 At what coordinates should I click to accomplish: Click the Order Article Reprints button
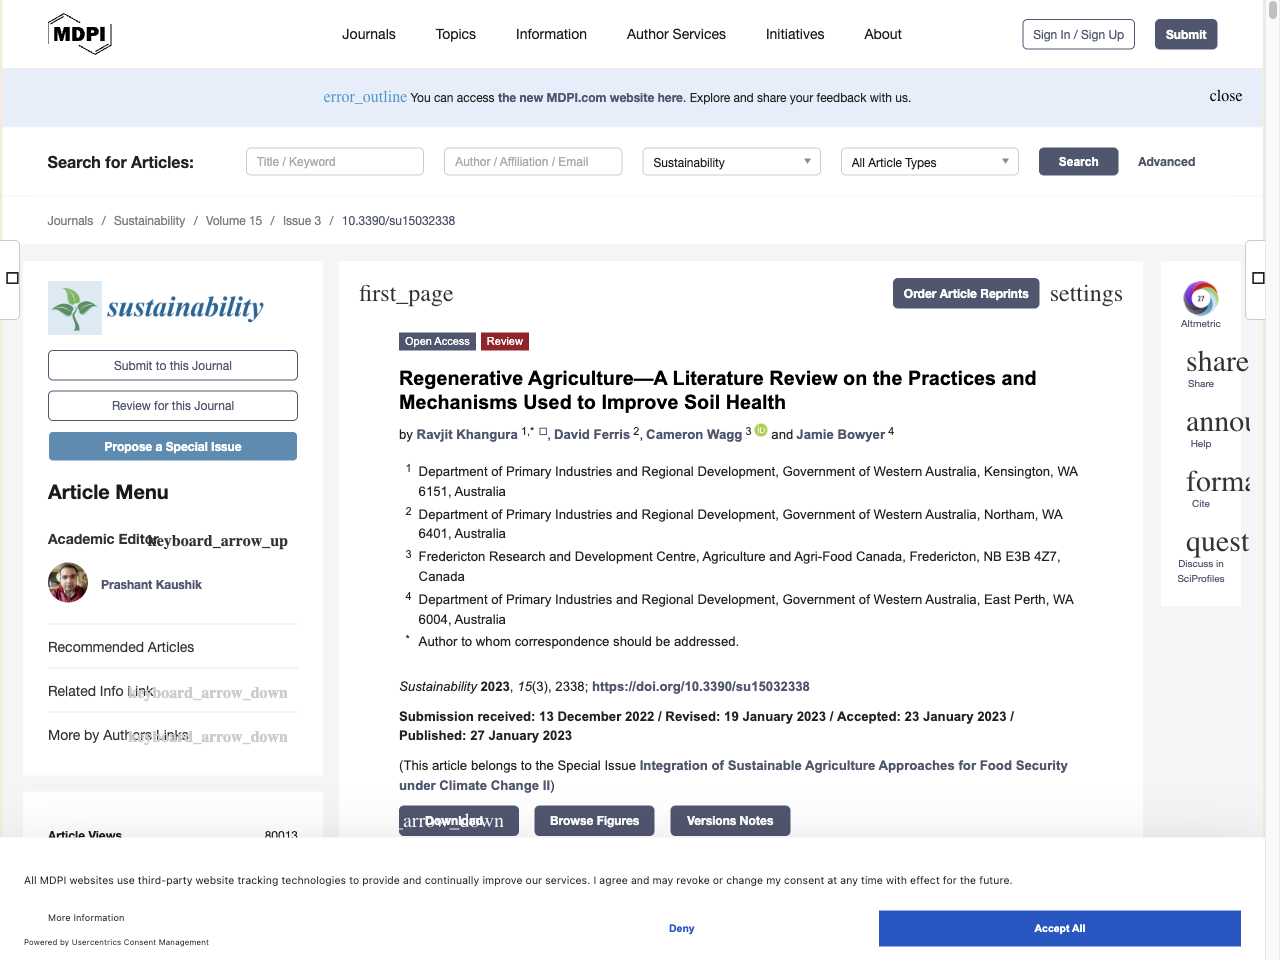[x=965, y=294]
